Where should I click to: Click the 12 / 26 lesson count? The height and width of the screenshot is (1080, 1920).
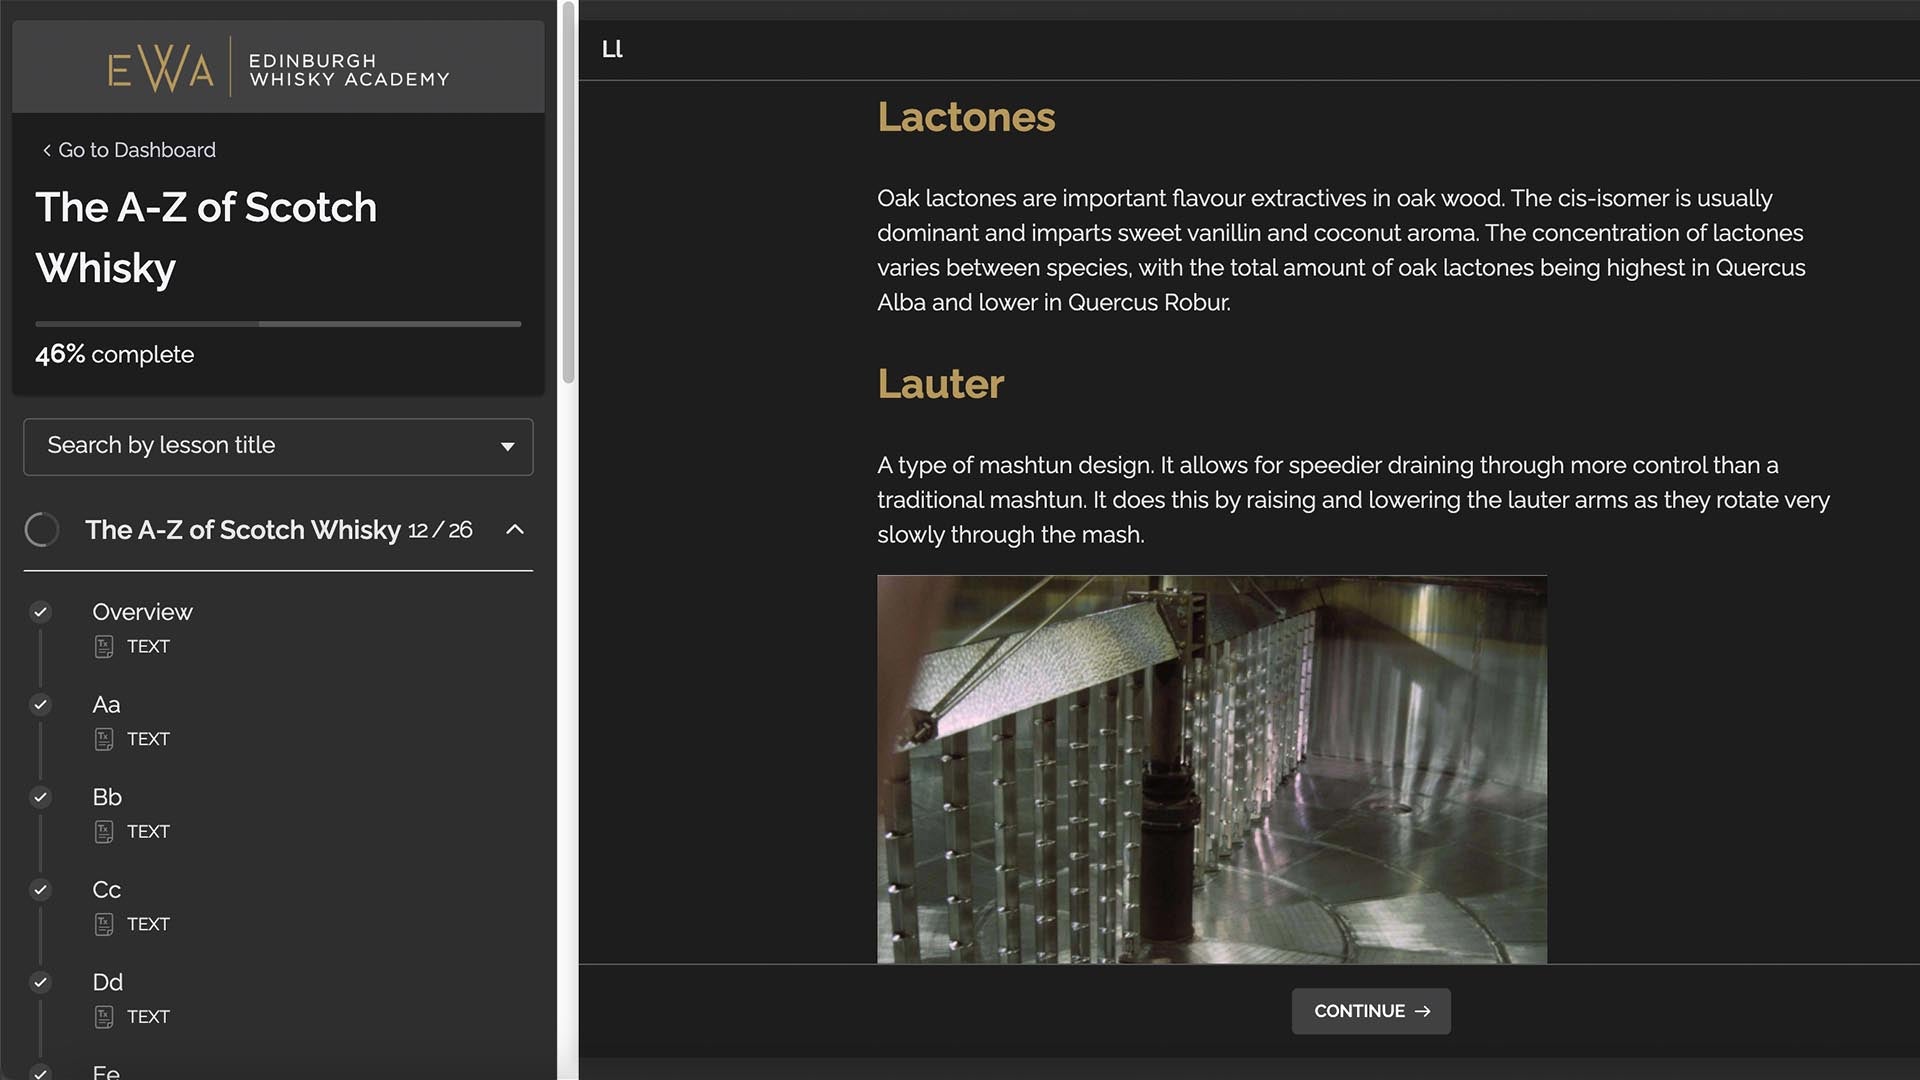point(440,530)
